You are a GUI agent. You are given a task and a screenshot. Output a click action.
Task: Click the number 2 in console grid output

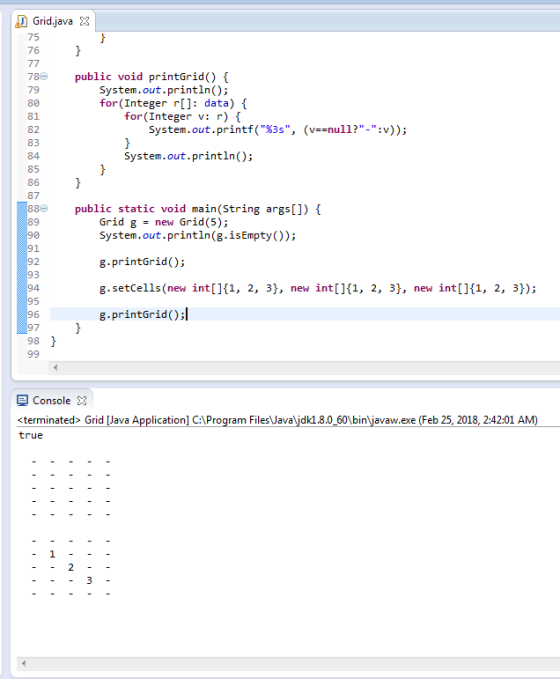(71, 567)
